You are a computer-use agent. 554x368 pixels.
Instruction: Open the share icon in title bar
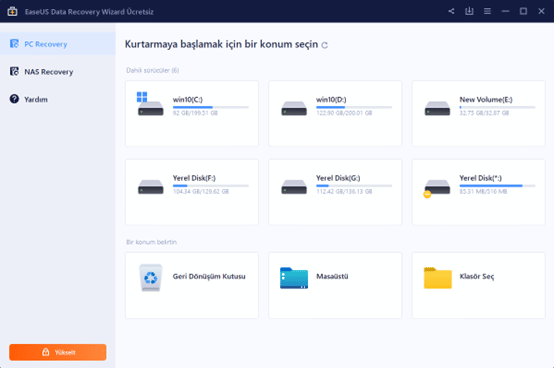tap(451, 11)
